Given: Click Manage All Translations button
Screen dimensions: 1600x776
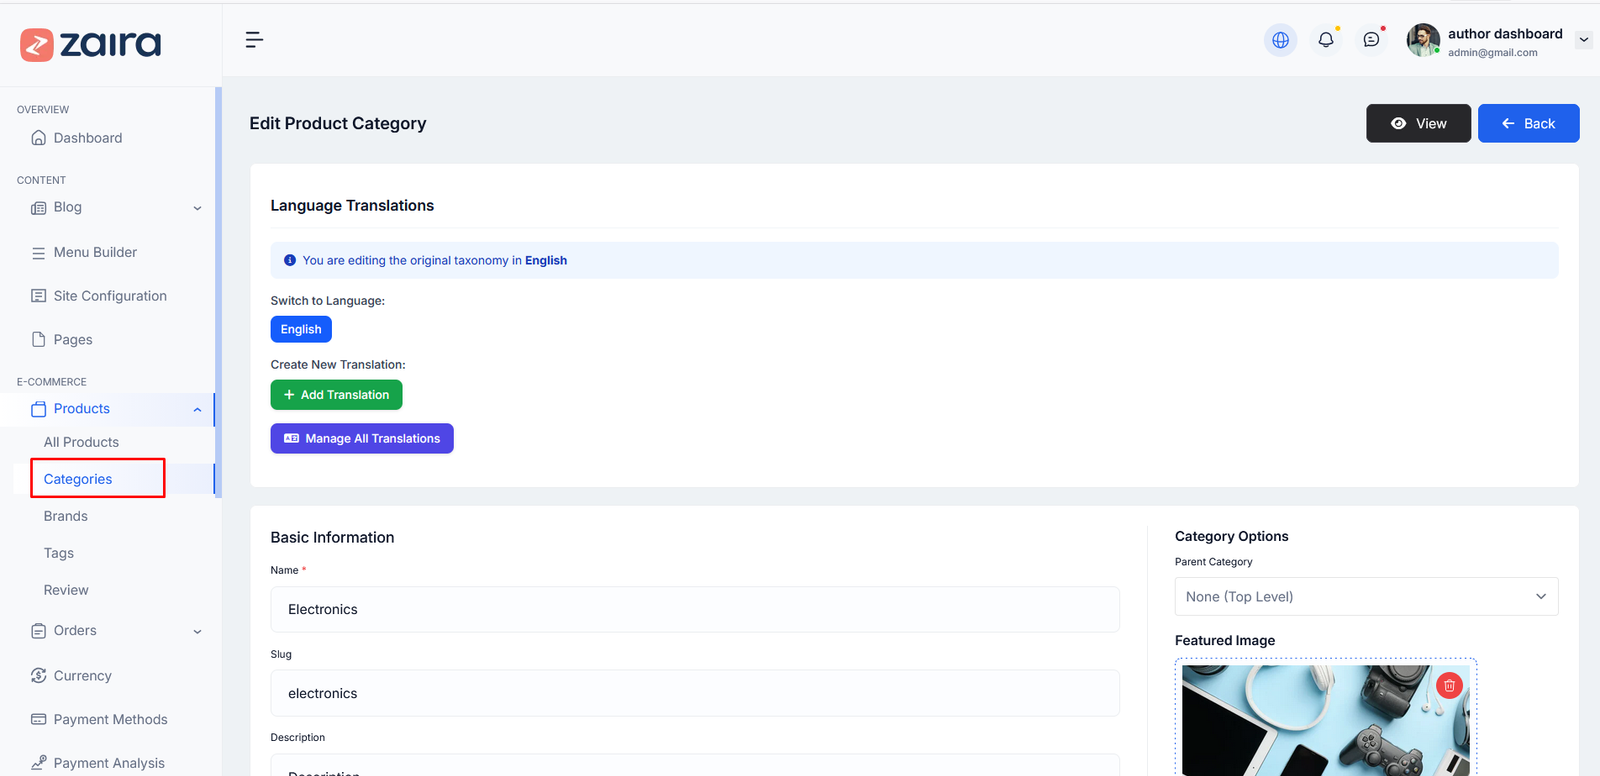Looking at the screenshot, I should pos(362,439).
